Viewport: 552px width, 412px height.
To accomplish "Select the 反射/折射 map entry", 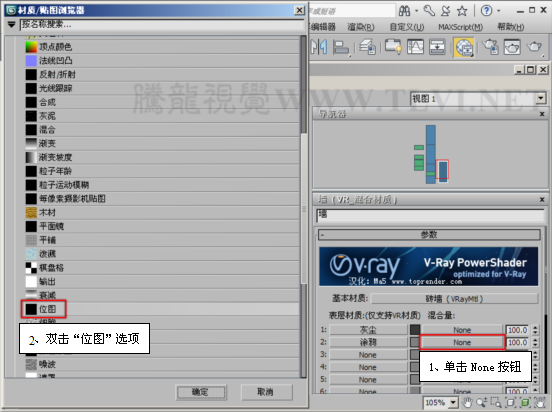I will tap(162, 74).
